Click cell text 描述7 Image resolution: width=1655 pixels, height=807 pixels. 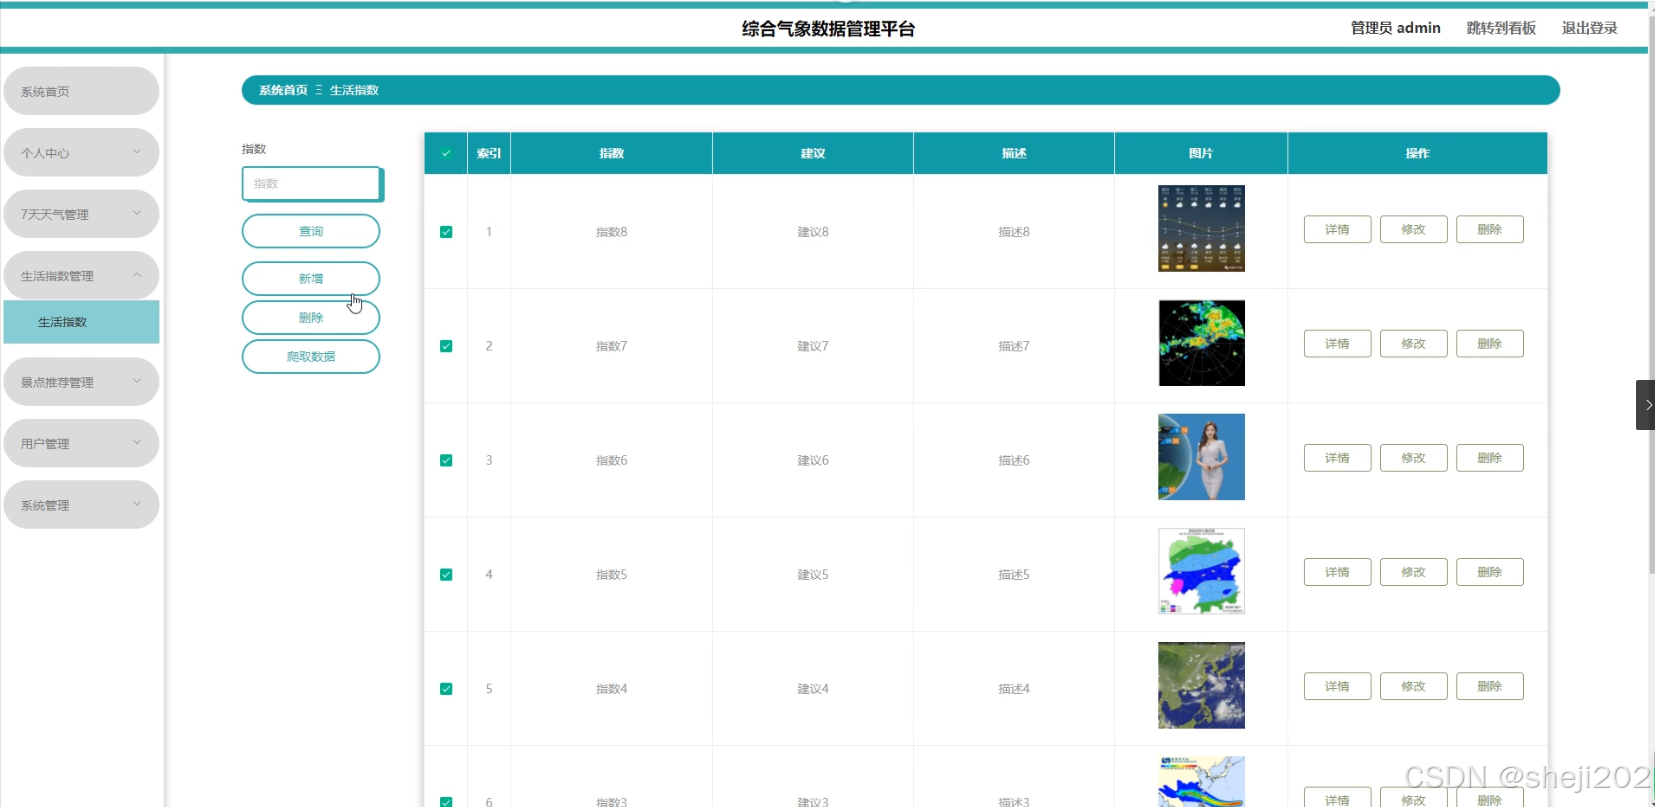tap(1014, 346)
